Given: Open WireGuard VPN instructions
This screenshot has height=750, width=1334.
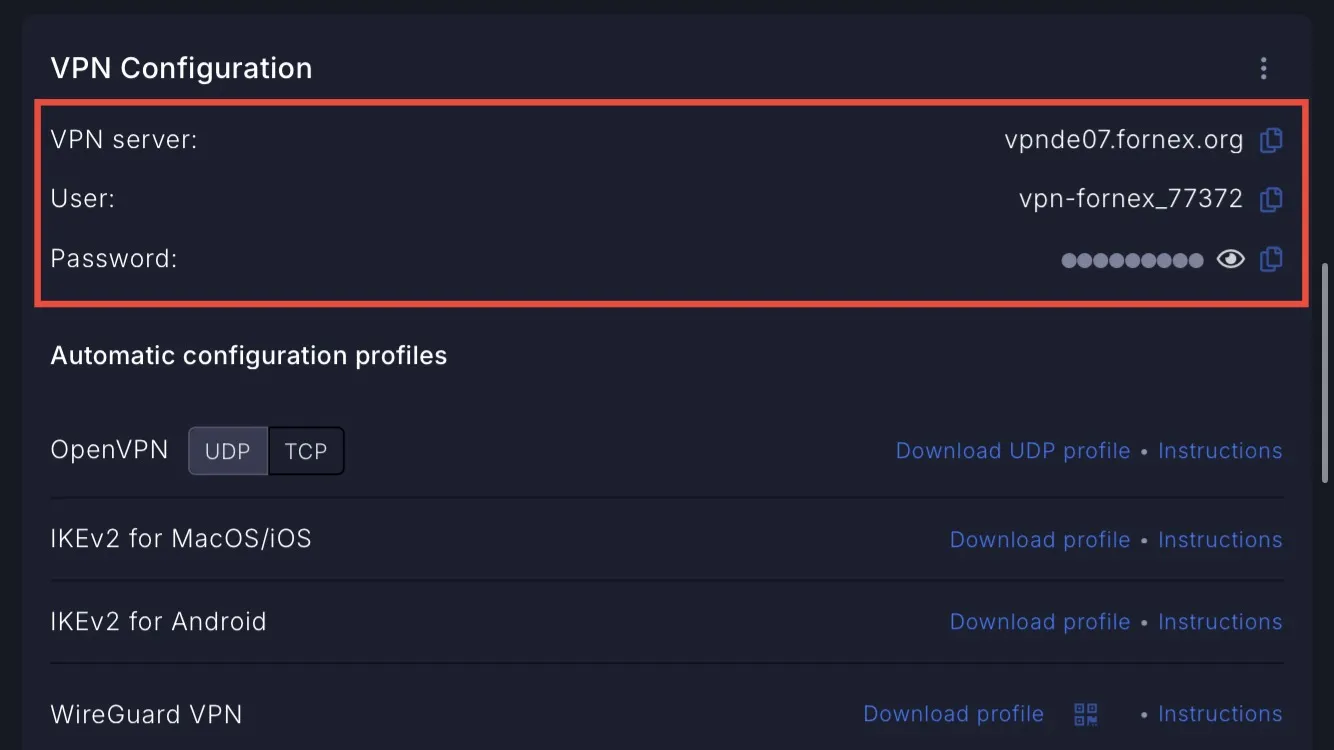Looking at the screenshot, I should [1220, 714].
